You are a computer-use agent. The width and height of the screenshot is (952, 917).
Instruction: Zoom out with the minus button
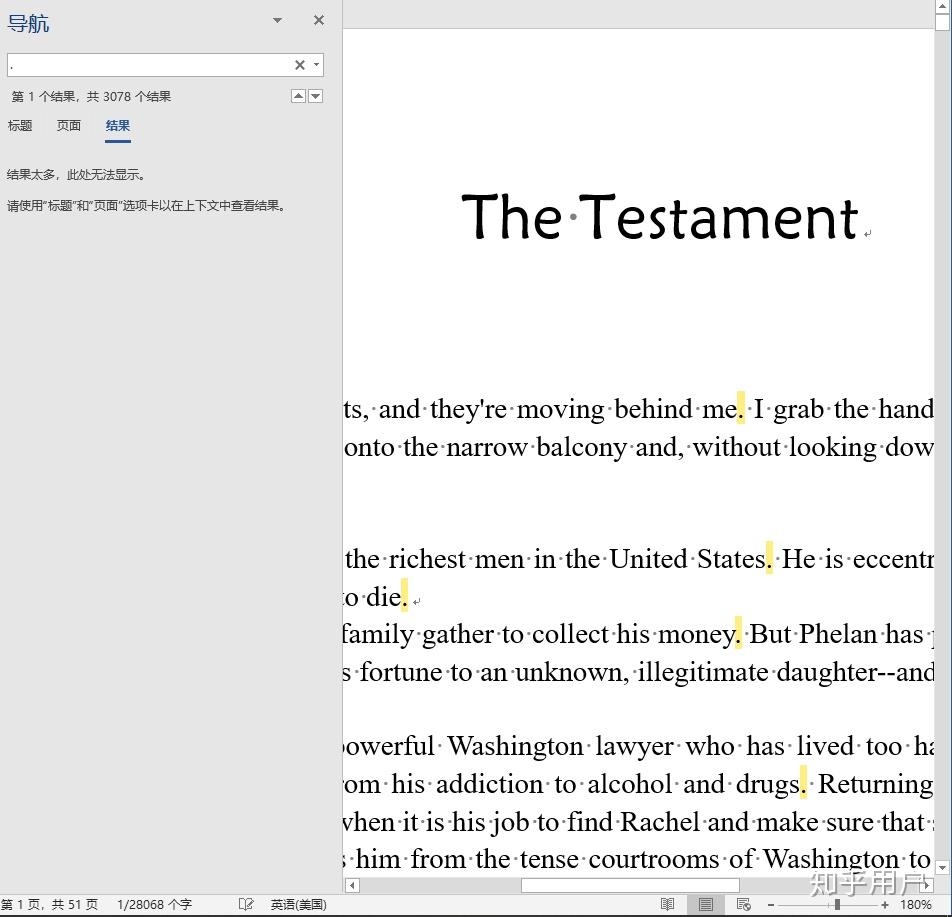coord(771,905)
